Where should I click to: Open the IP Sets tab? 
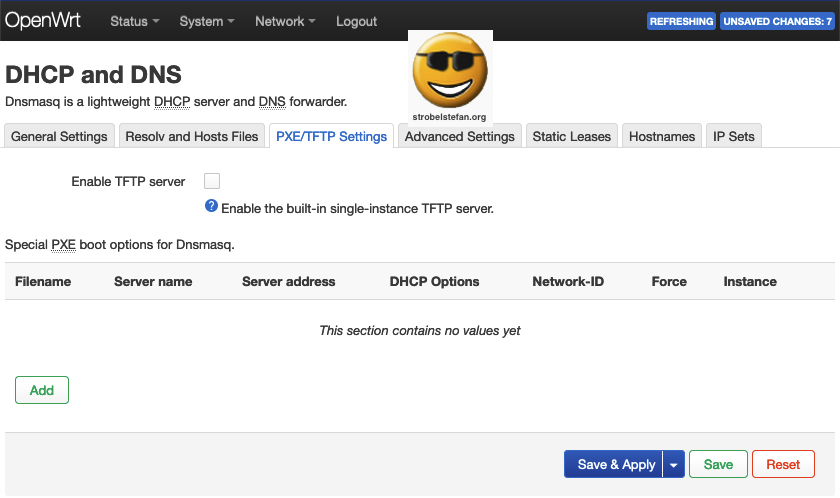pyautogui.click(x=733, y=136)
